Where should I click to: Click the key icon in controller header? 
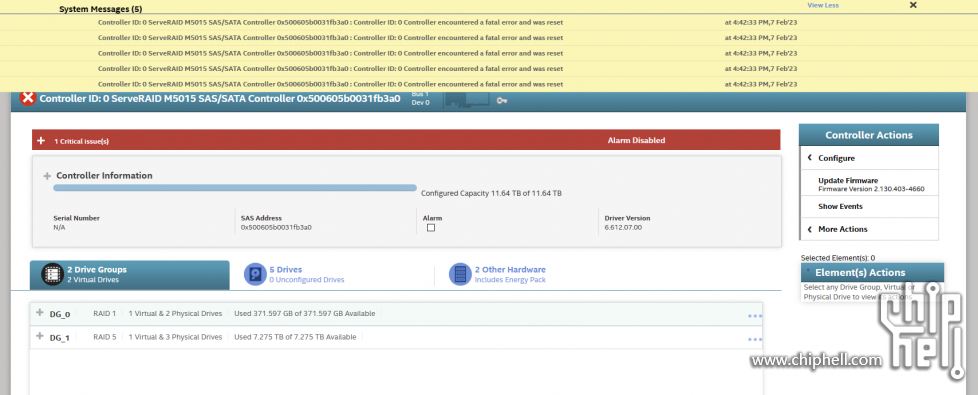point(502,100)
